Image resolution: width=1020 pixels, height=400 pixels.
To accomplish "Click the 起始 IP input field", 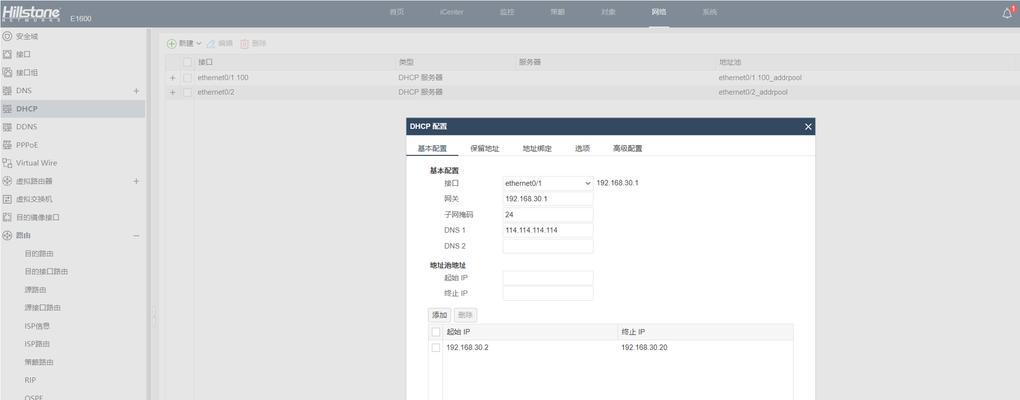I will point(548,278).
